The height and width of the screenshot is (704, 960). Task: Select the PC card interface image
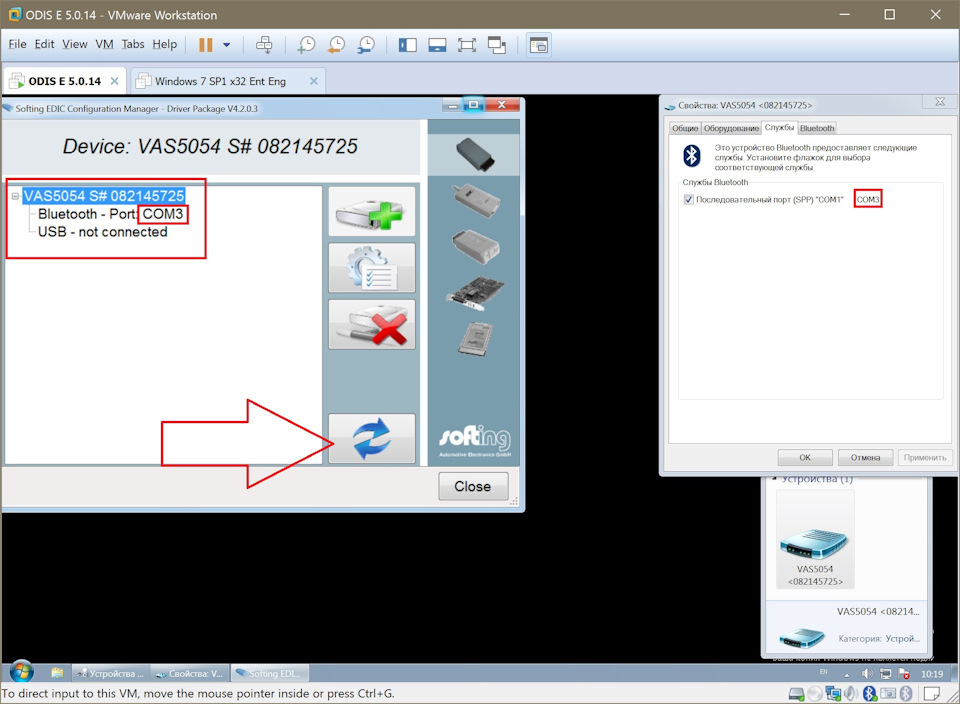(476, 339)
